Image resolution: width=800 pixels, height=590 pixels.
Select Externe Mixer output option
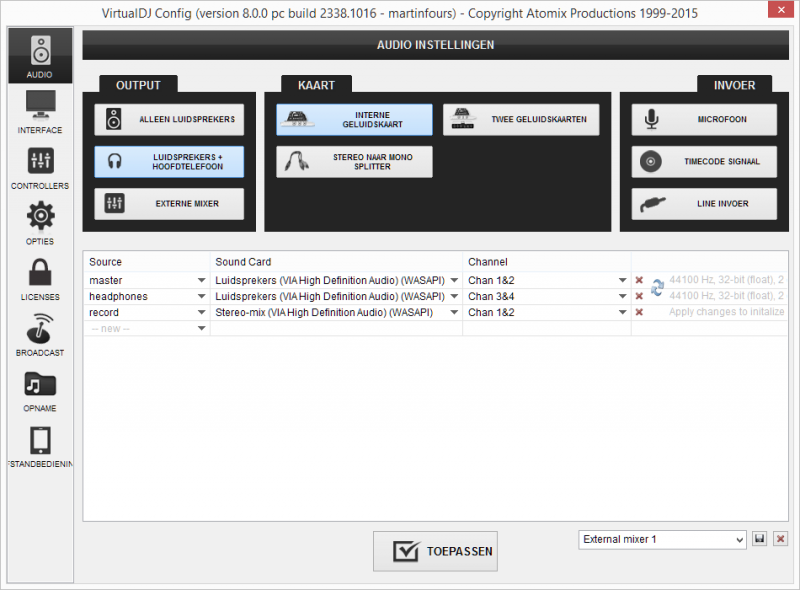pyautogui.click(x=169, y=204)
